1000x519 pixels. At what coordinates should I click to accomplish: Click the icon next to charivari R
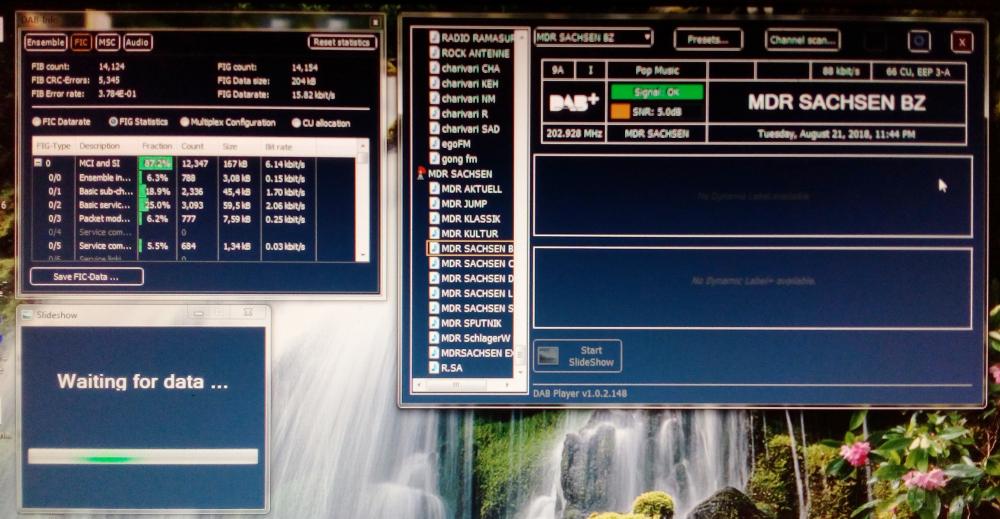click(434, 113)
